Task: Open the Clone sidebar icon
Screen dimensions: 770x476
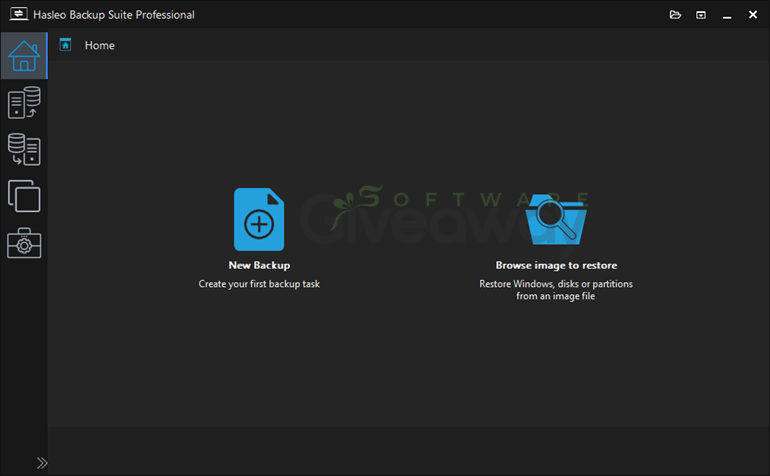Action: [x=24, y=196]
